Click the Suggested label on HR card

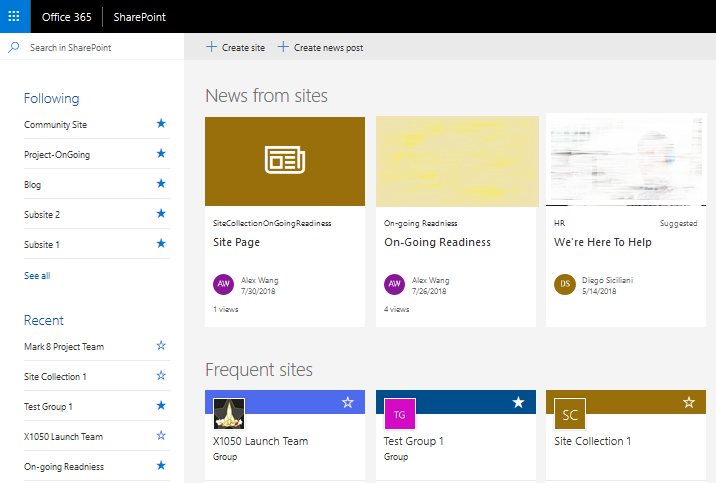[679, 223]
